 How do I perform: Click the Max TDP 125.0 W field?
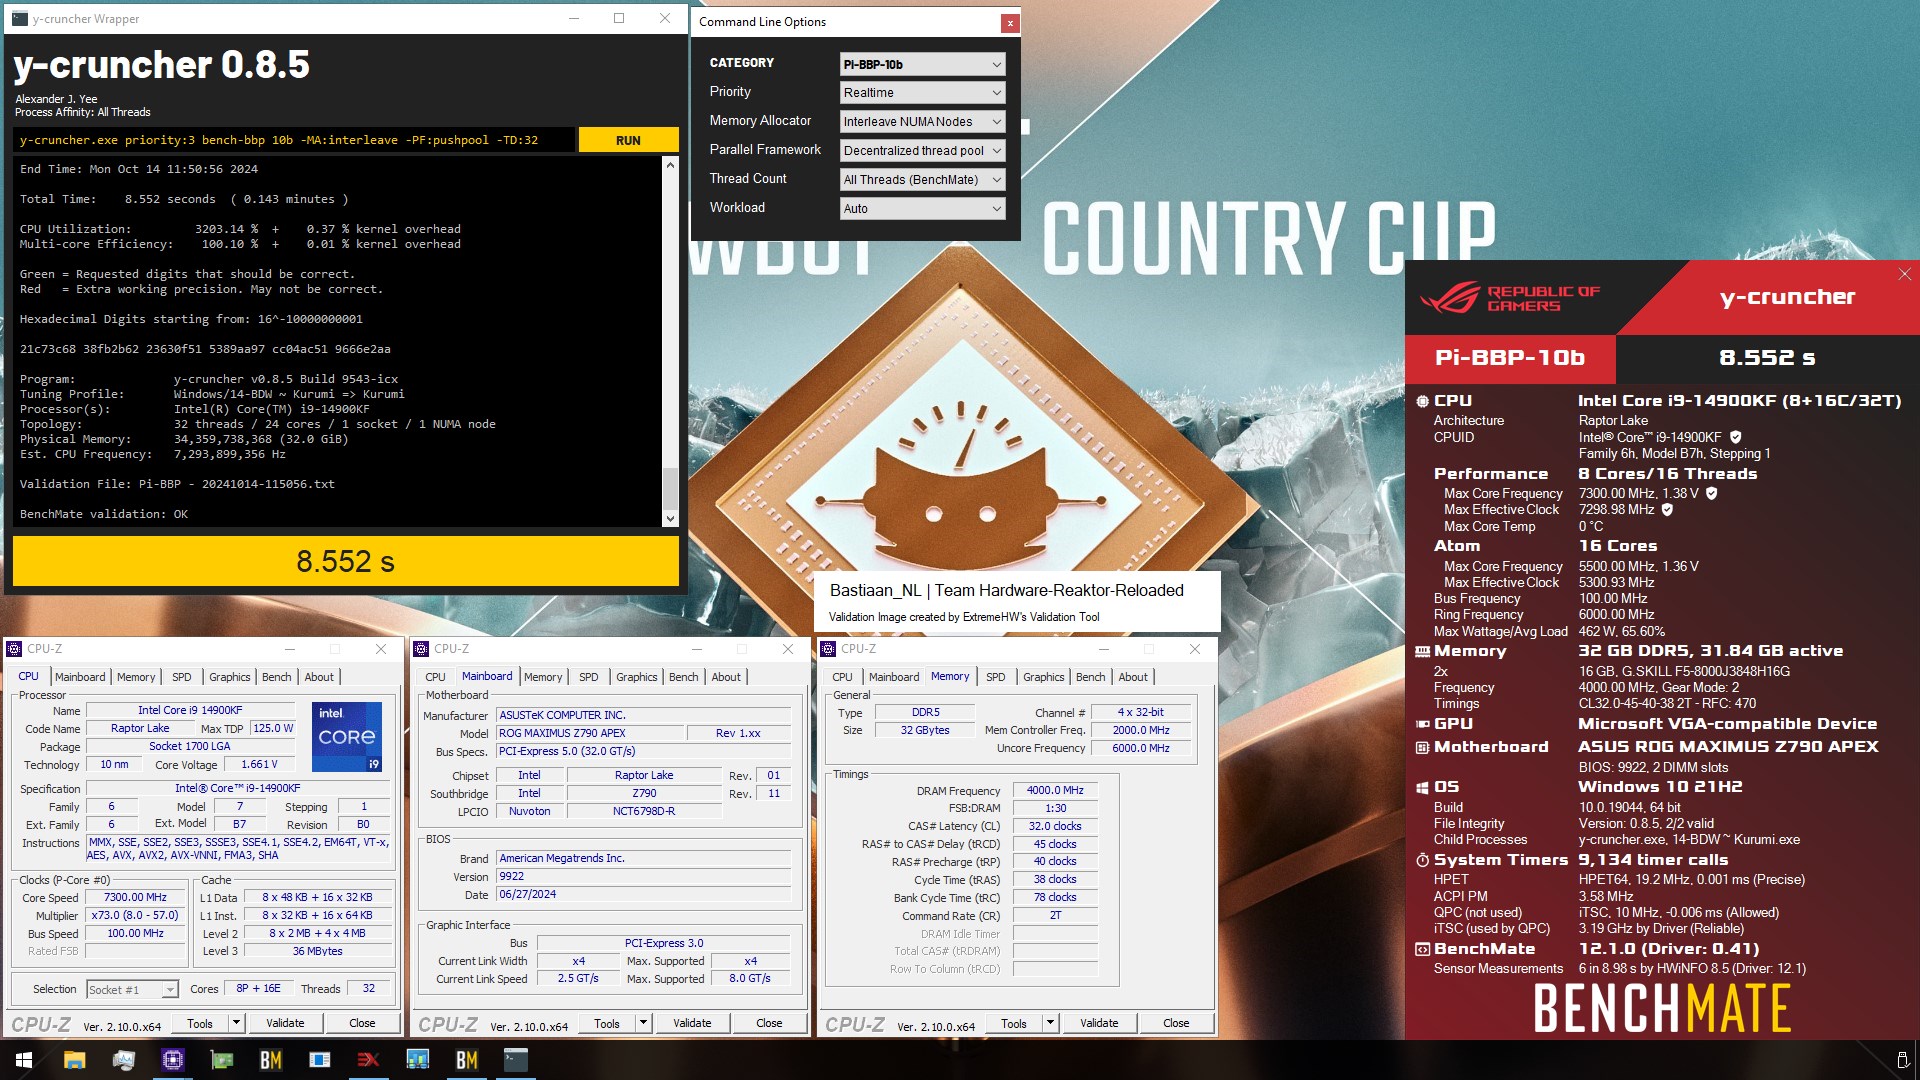point(273,728)
